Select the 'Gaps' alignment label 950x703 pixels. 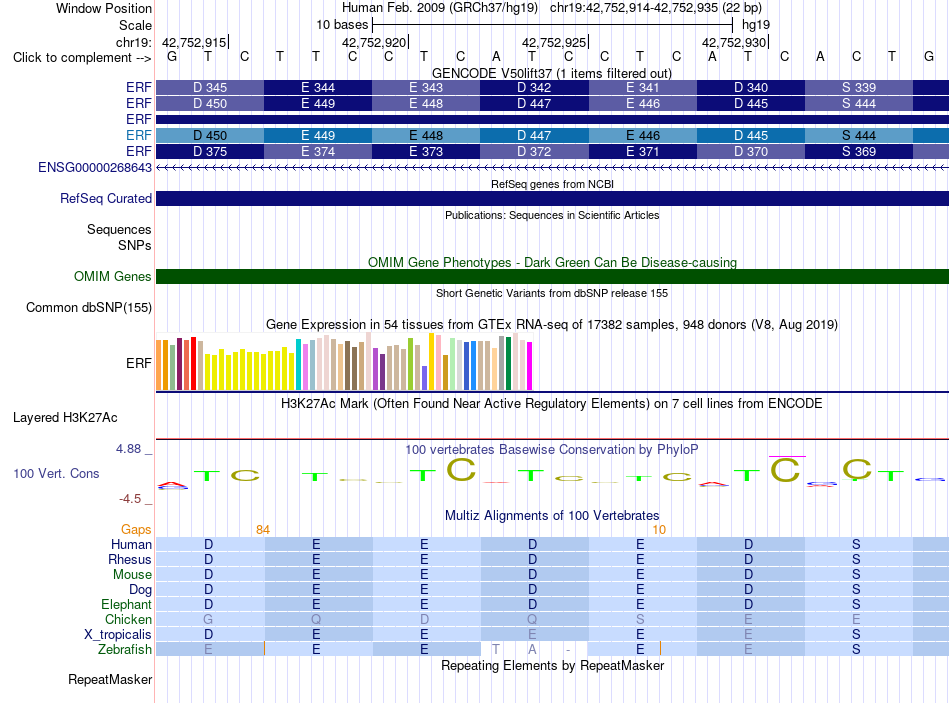(x=136, y=530)
